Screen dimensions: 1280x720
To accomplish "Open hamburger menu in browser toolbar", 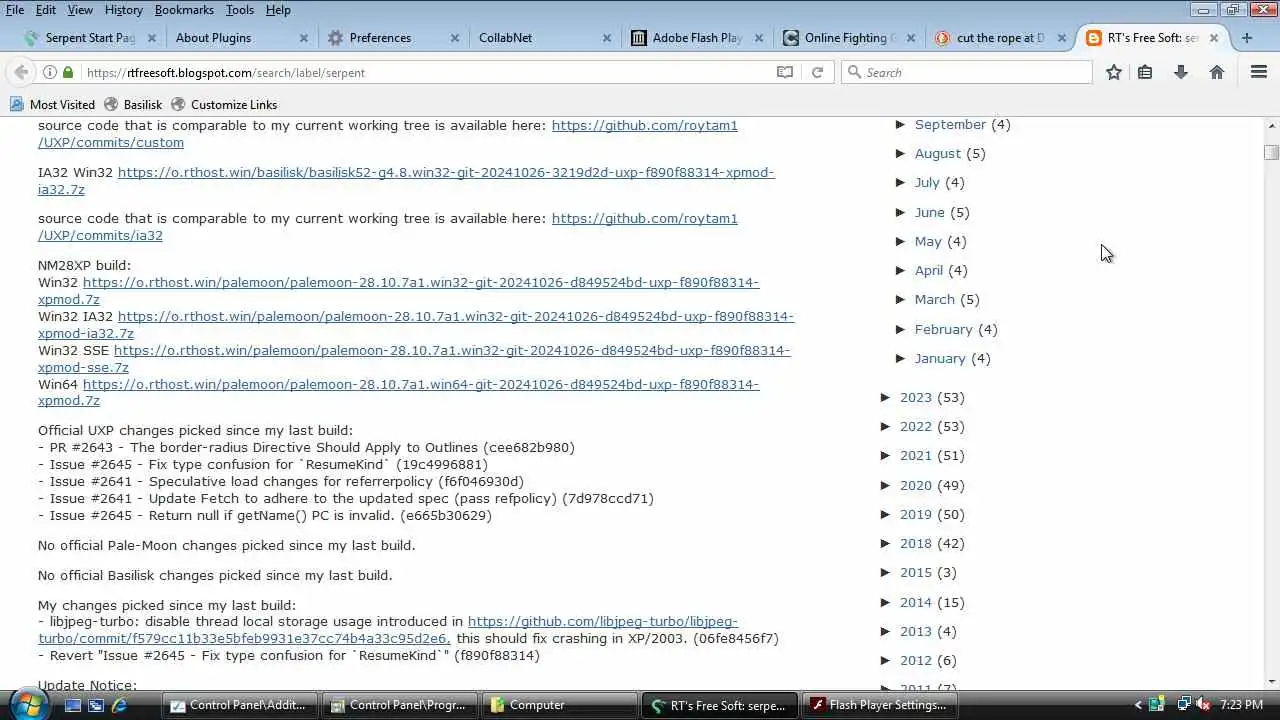I will tap(1259, 72).
